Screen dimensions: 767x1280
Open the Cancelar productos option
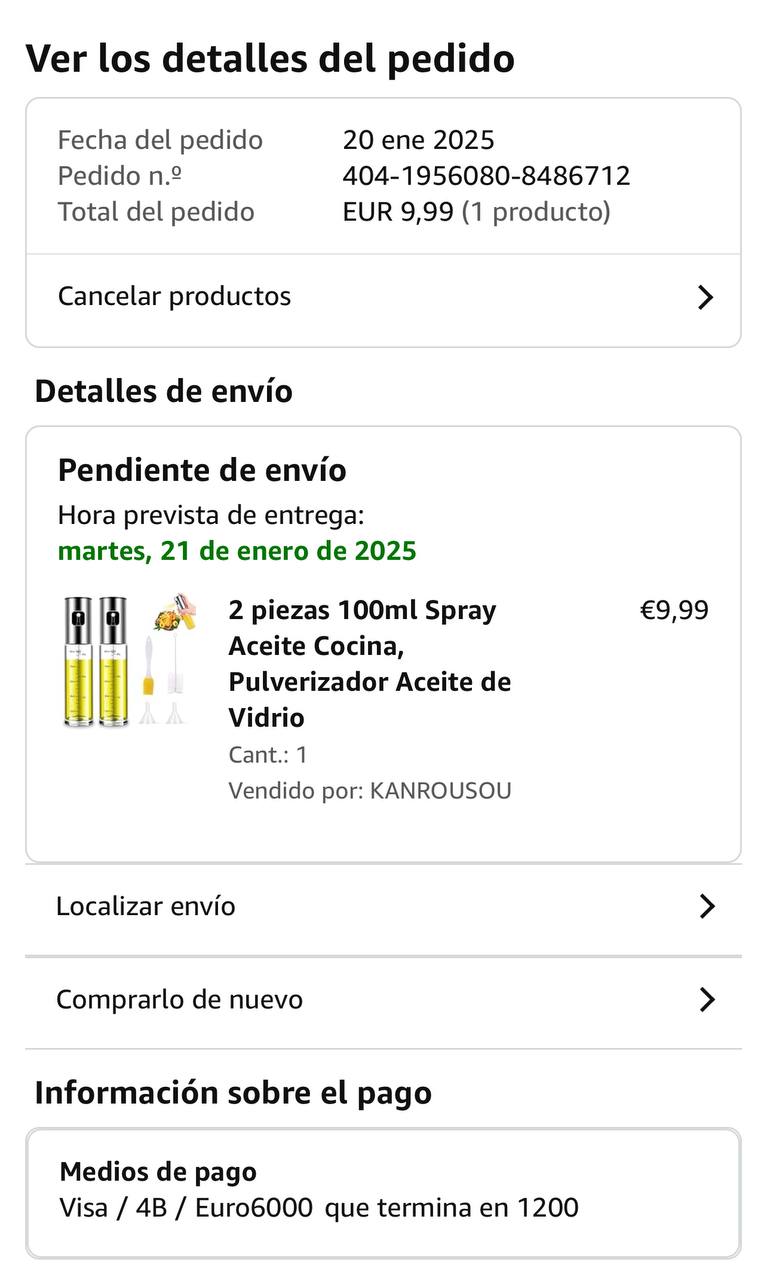pyautogui.click(x=174, y=296)
